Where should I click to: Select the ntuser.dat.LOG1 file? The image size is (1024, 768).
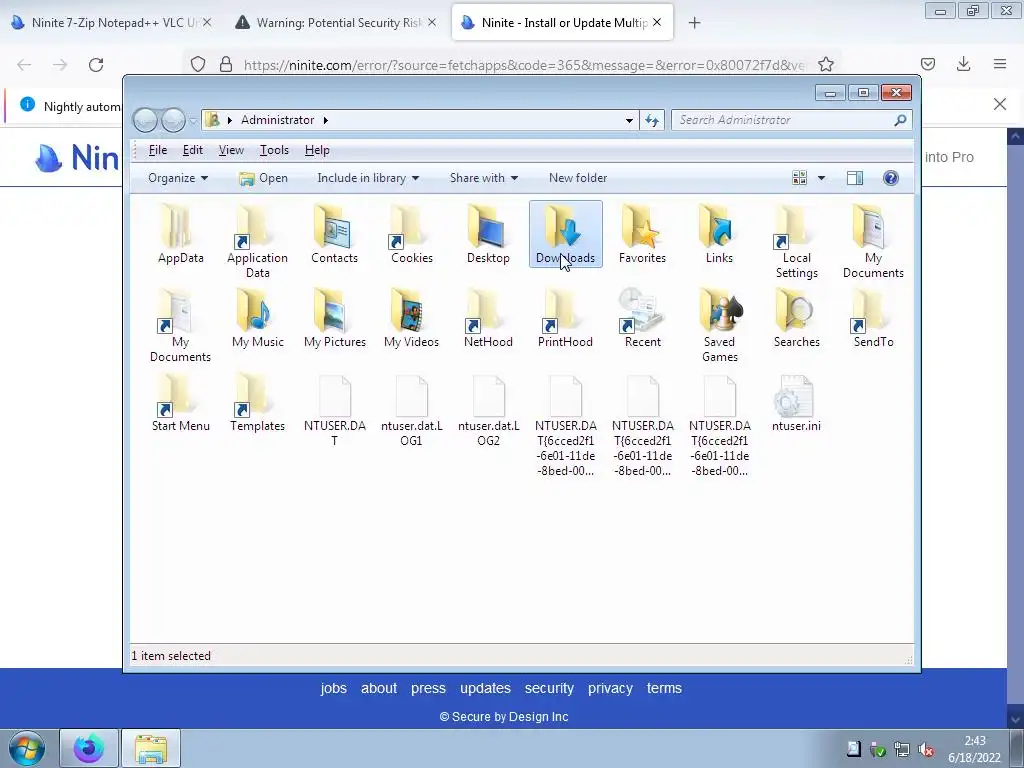(411, 410)
